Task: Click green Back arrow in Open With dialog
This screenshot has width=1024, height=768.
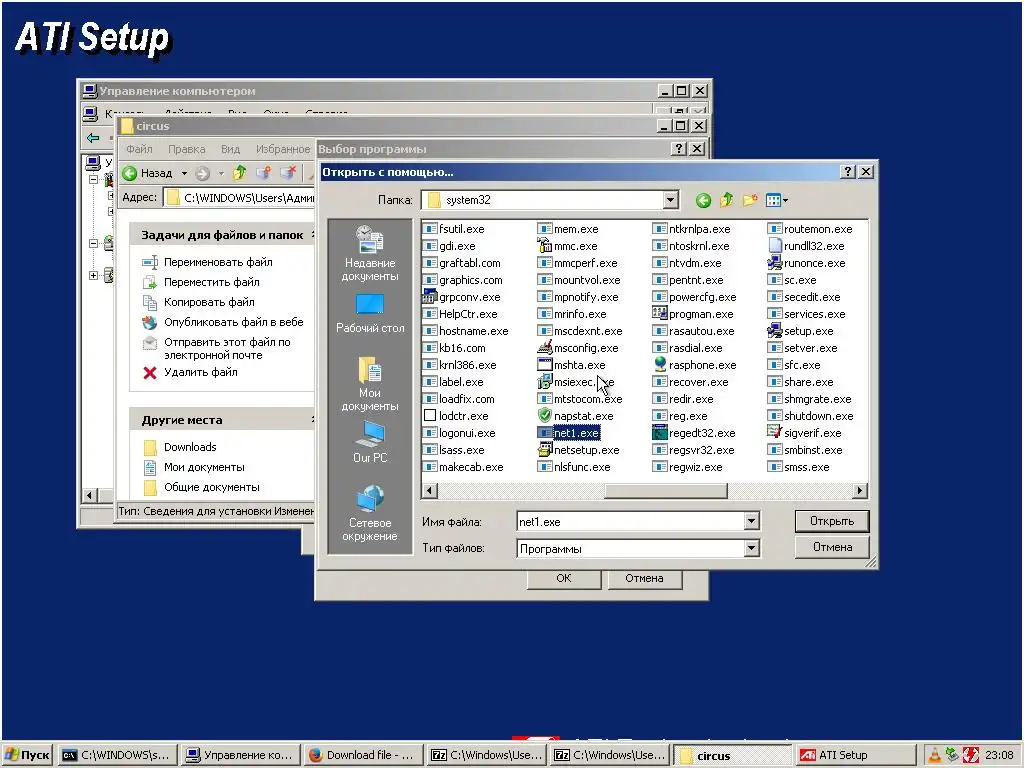Action: click(x=703, y=200)
